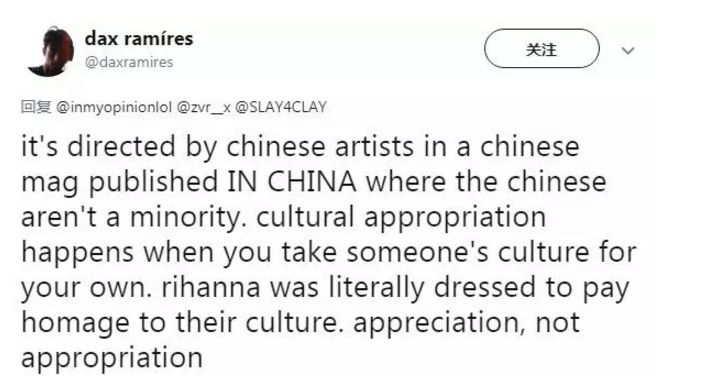Open dax ramíres profile avatar
This screenshot has height=383, width=705.
51,51
